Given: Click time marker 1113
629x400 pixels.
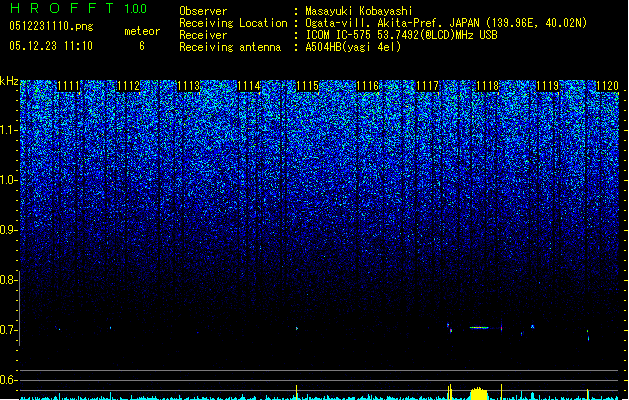Looking at the screenshot, I should 189,86.
